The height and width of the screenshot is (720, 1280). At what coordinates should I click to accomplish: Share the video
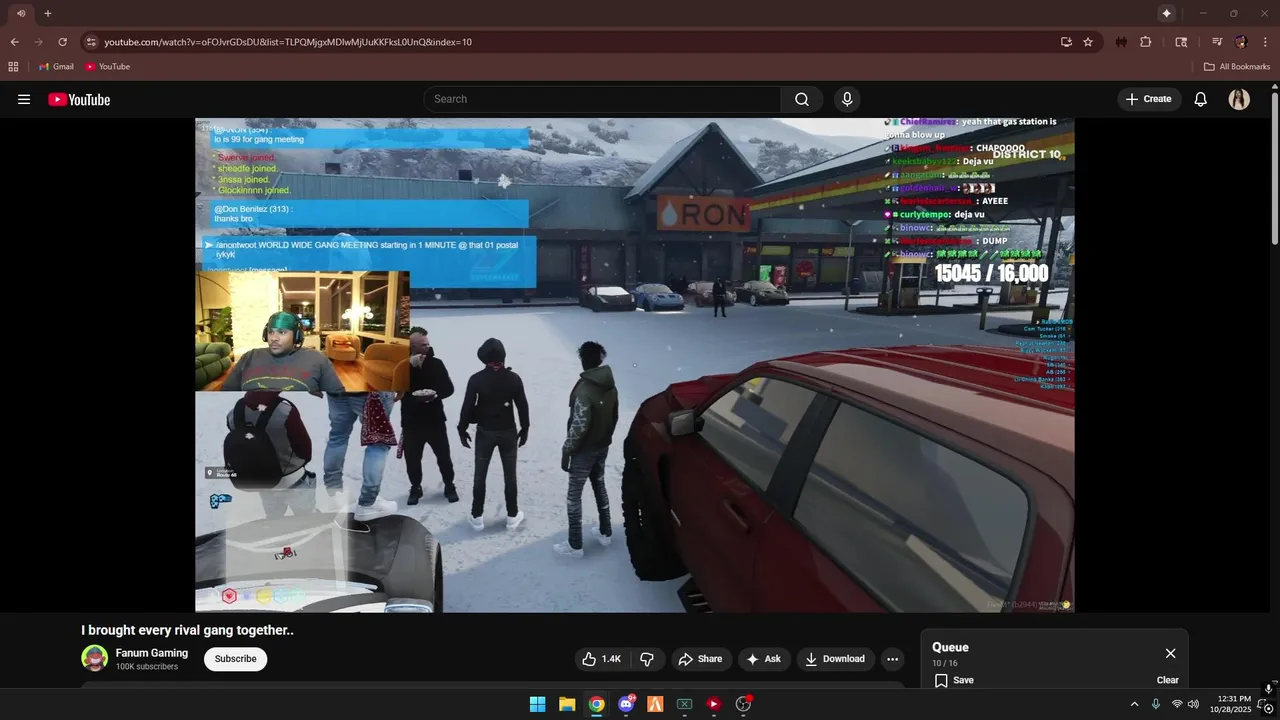(x=700, y=659)
